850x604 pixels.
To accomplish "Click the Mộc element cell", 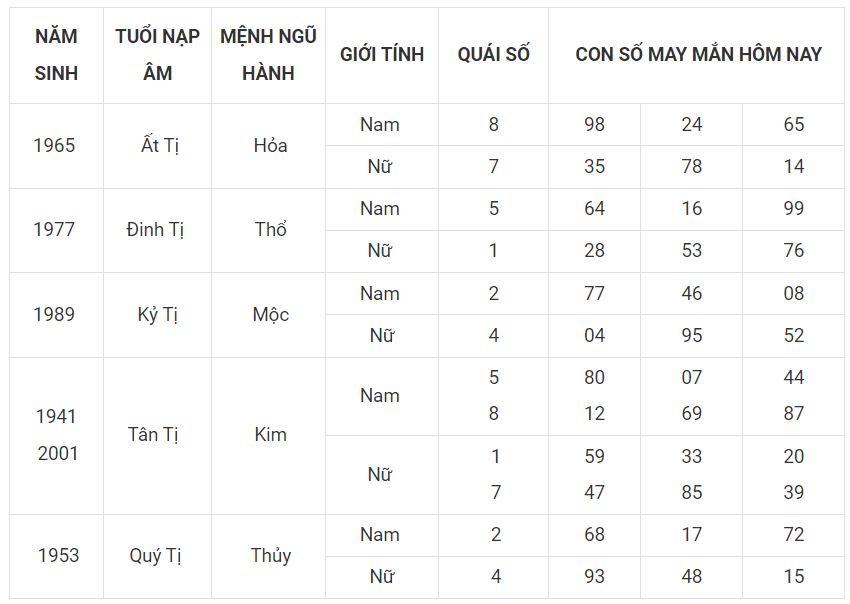I will tap(270, 314).
